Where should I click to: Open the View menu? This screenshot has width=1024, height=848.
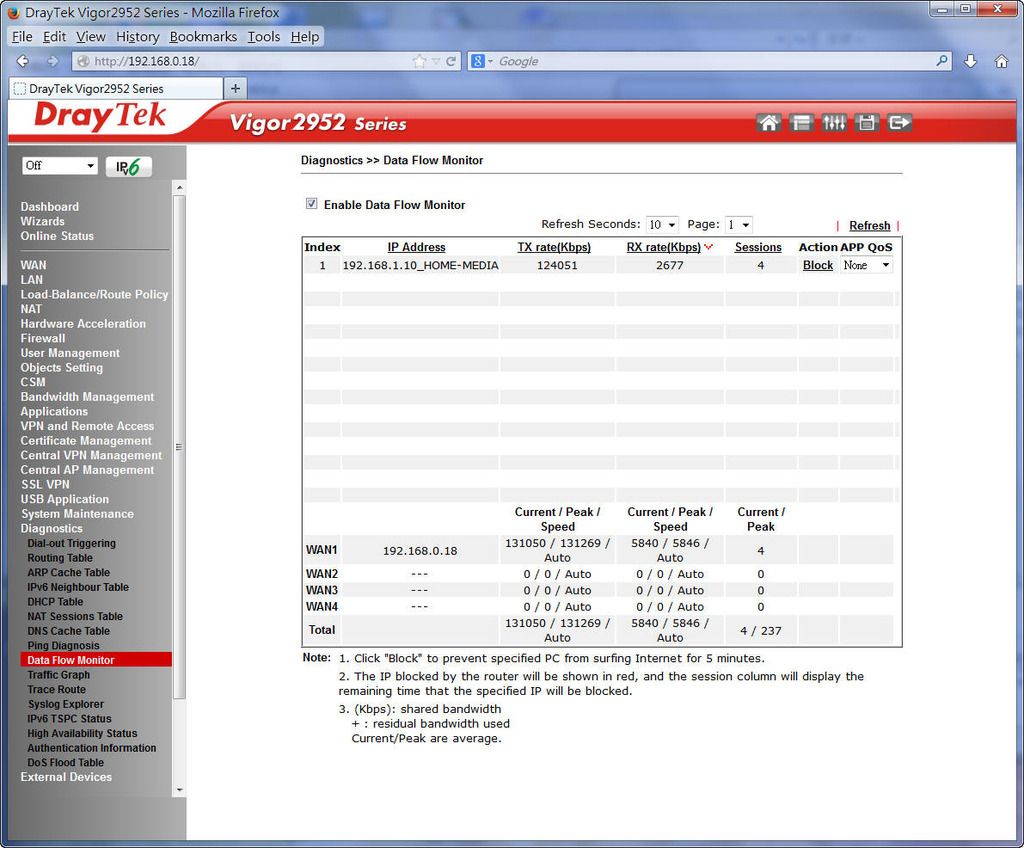pos(91,37)
